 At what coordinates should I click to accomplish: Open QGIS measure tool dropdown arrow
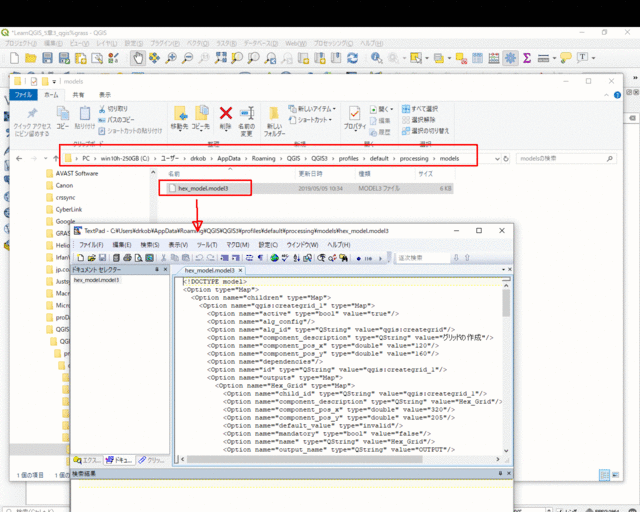(554, 58)
